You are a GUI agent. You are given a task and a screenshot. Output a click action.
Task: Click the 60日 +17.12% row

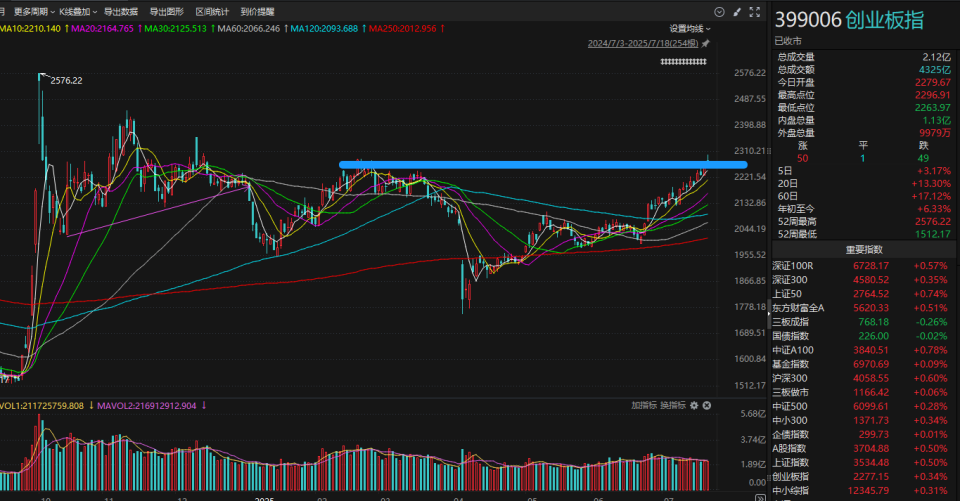[864, 197]
